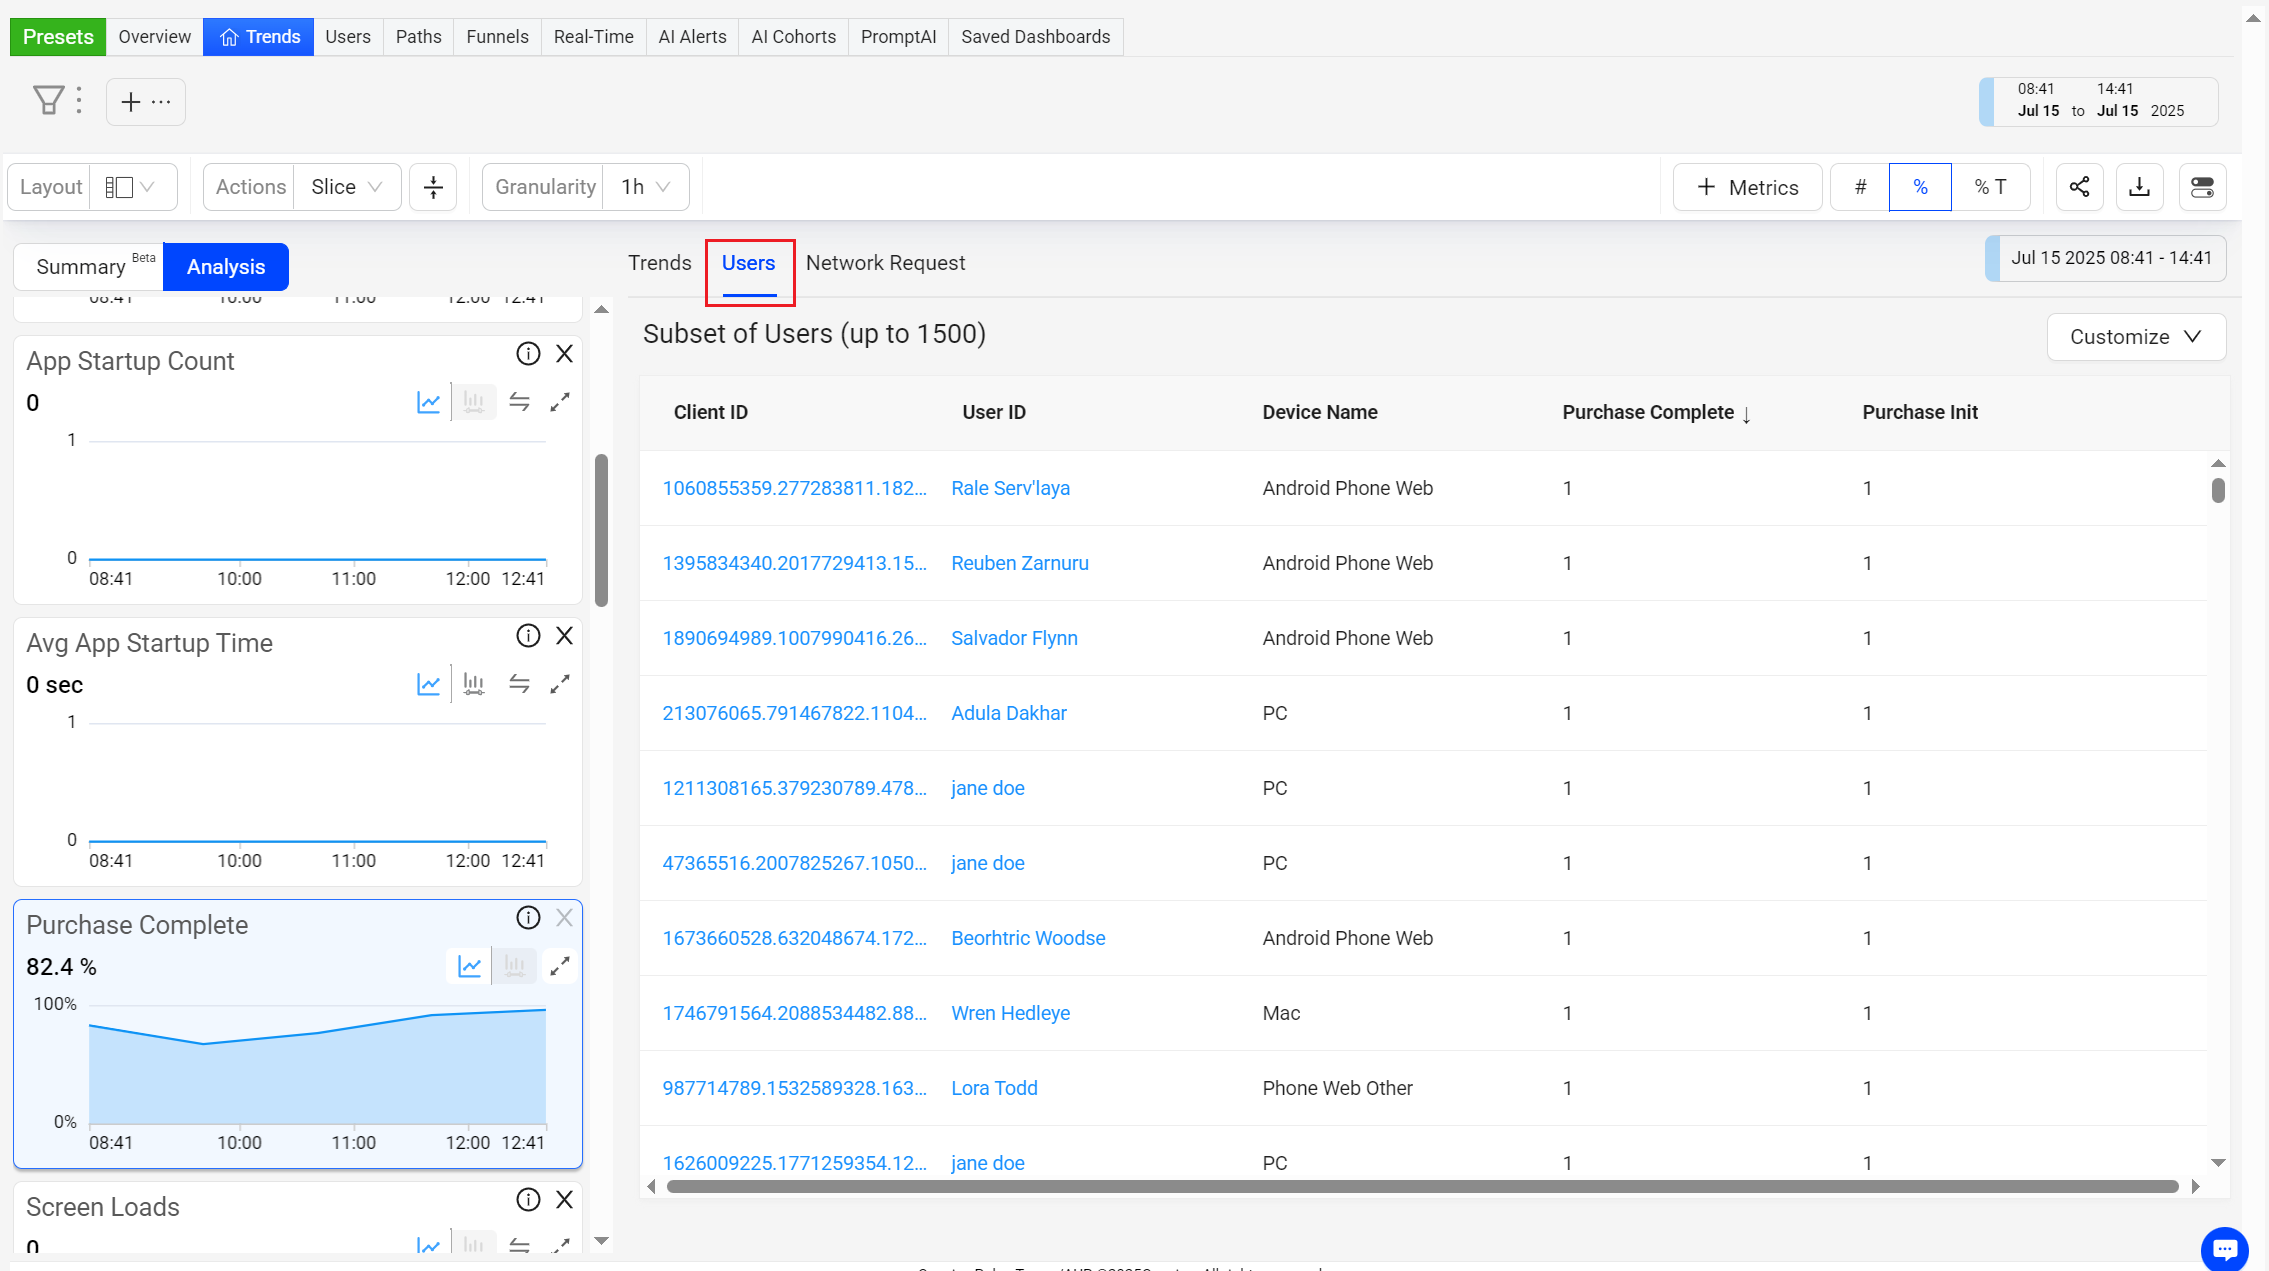
Task: Click swap arrows icon on App Startup Count
Action: click(519, 402)
